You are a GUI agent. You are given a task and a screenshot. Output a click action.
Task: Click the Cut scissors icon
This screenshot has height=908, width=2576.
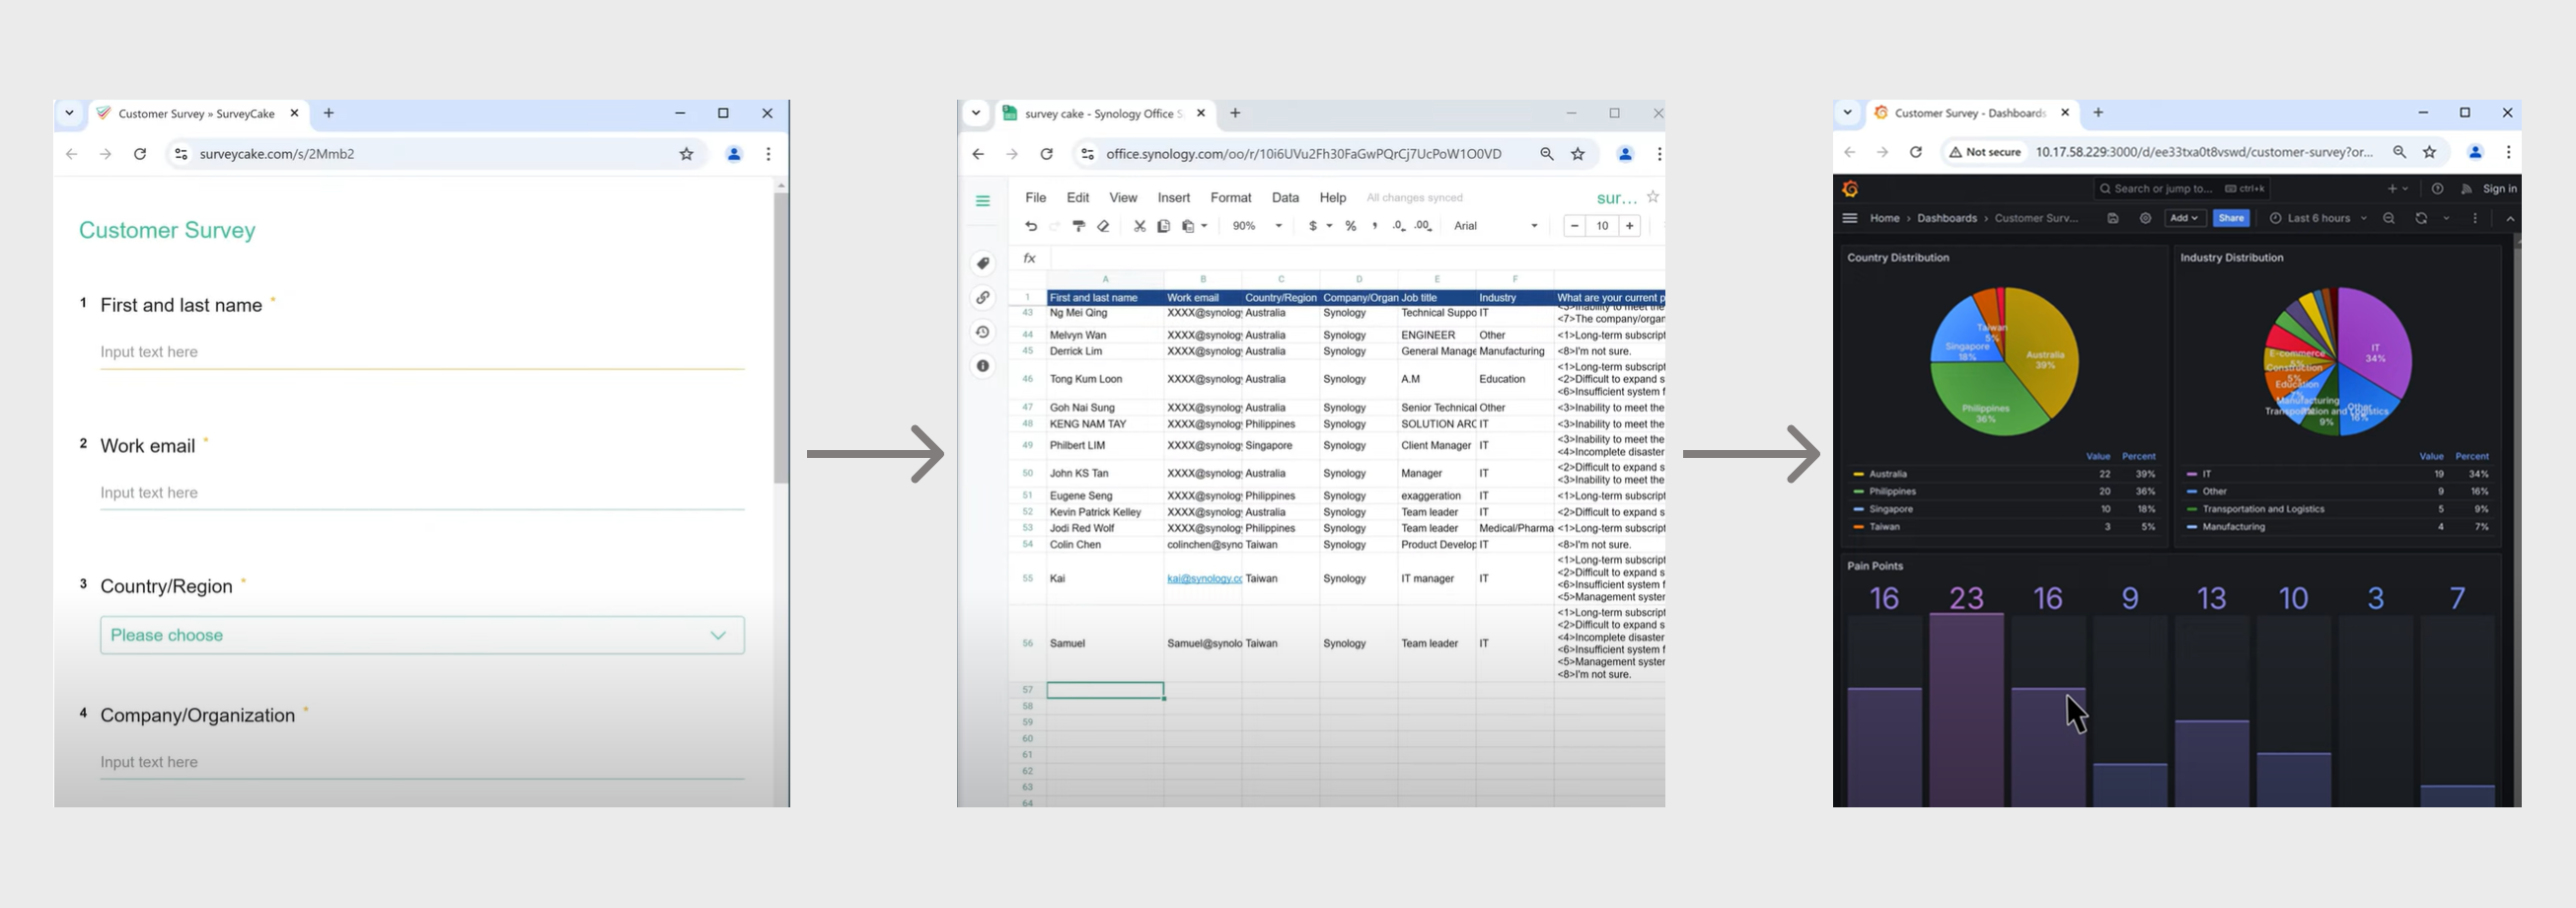(1139, 226)
